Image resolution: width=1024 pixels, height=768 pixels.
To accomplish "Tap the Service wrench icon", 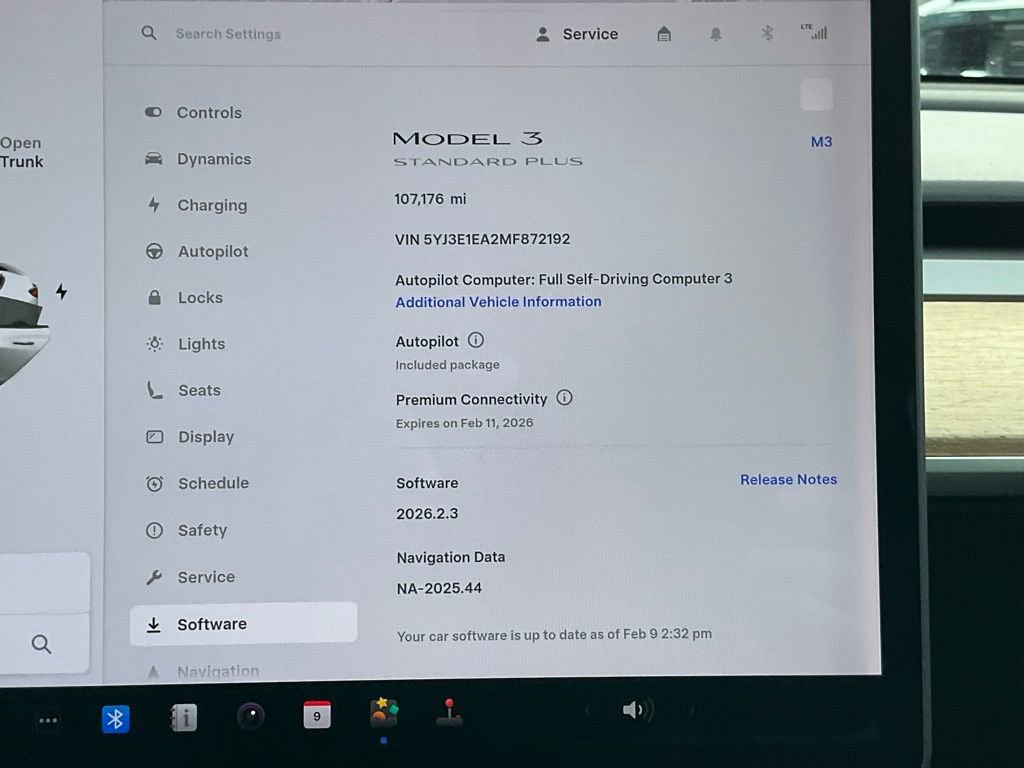I will (154, 577).
